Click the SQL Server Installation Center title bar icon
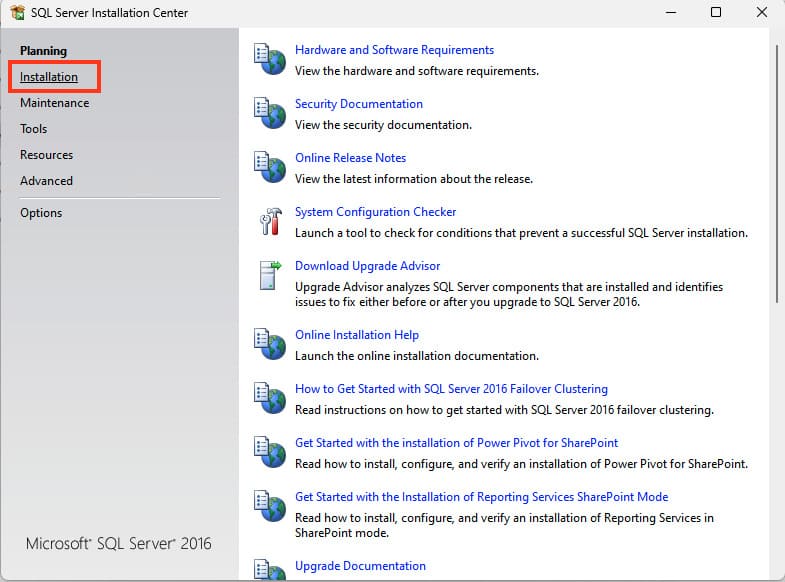Viewport: 785px width, 582px height. tap(17, 13)
